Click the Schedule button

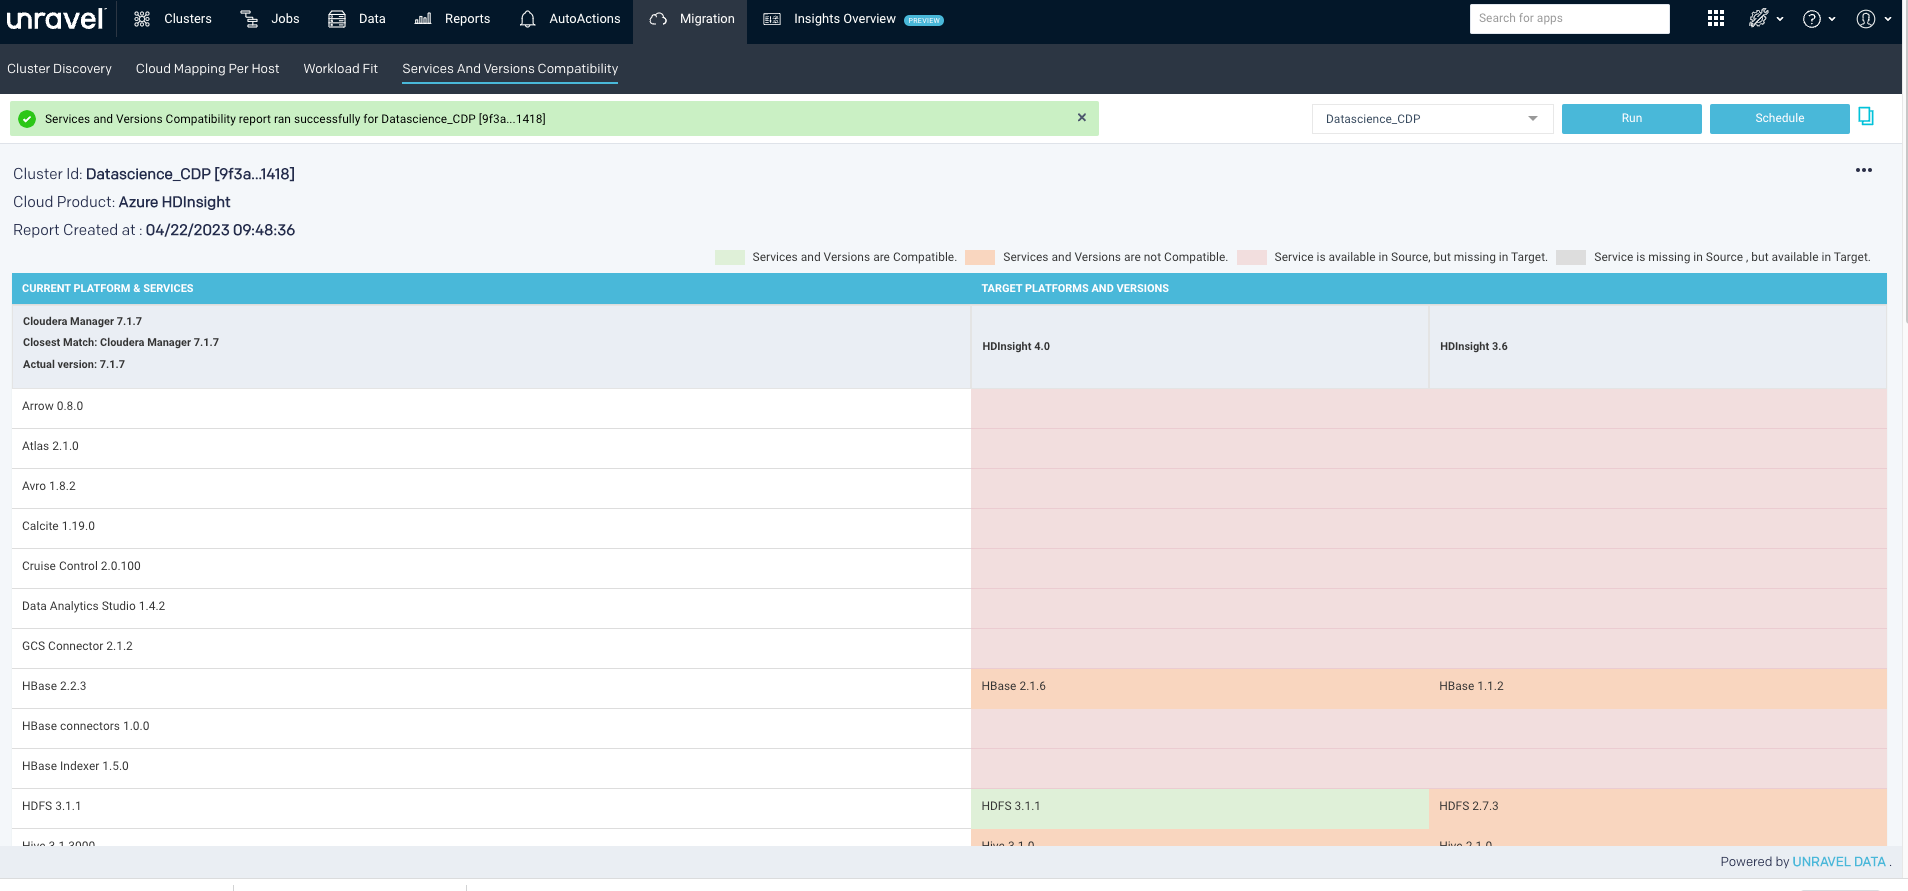1779,119
